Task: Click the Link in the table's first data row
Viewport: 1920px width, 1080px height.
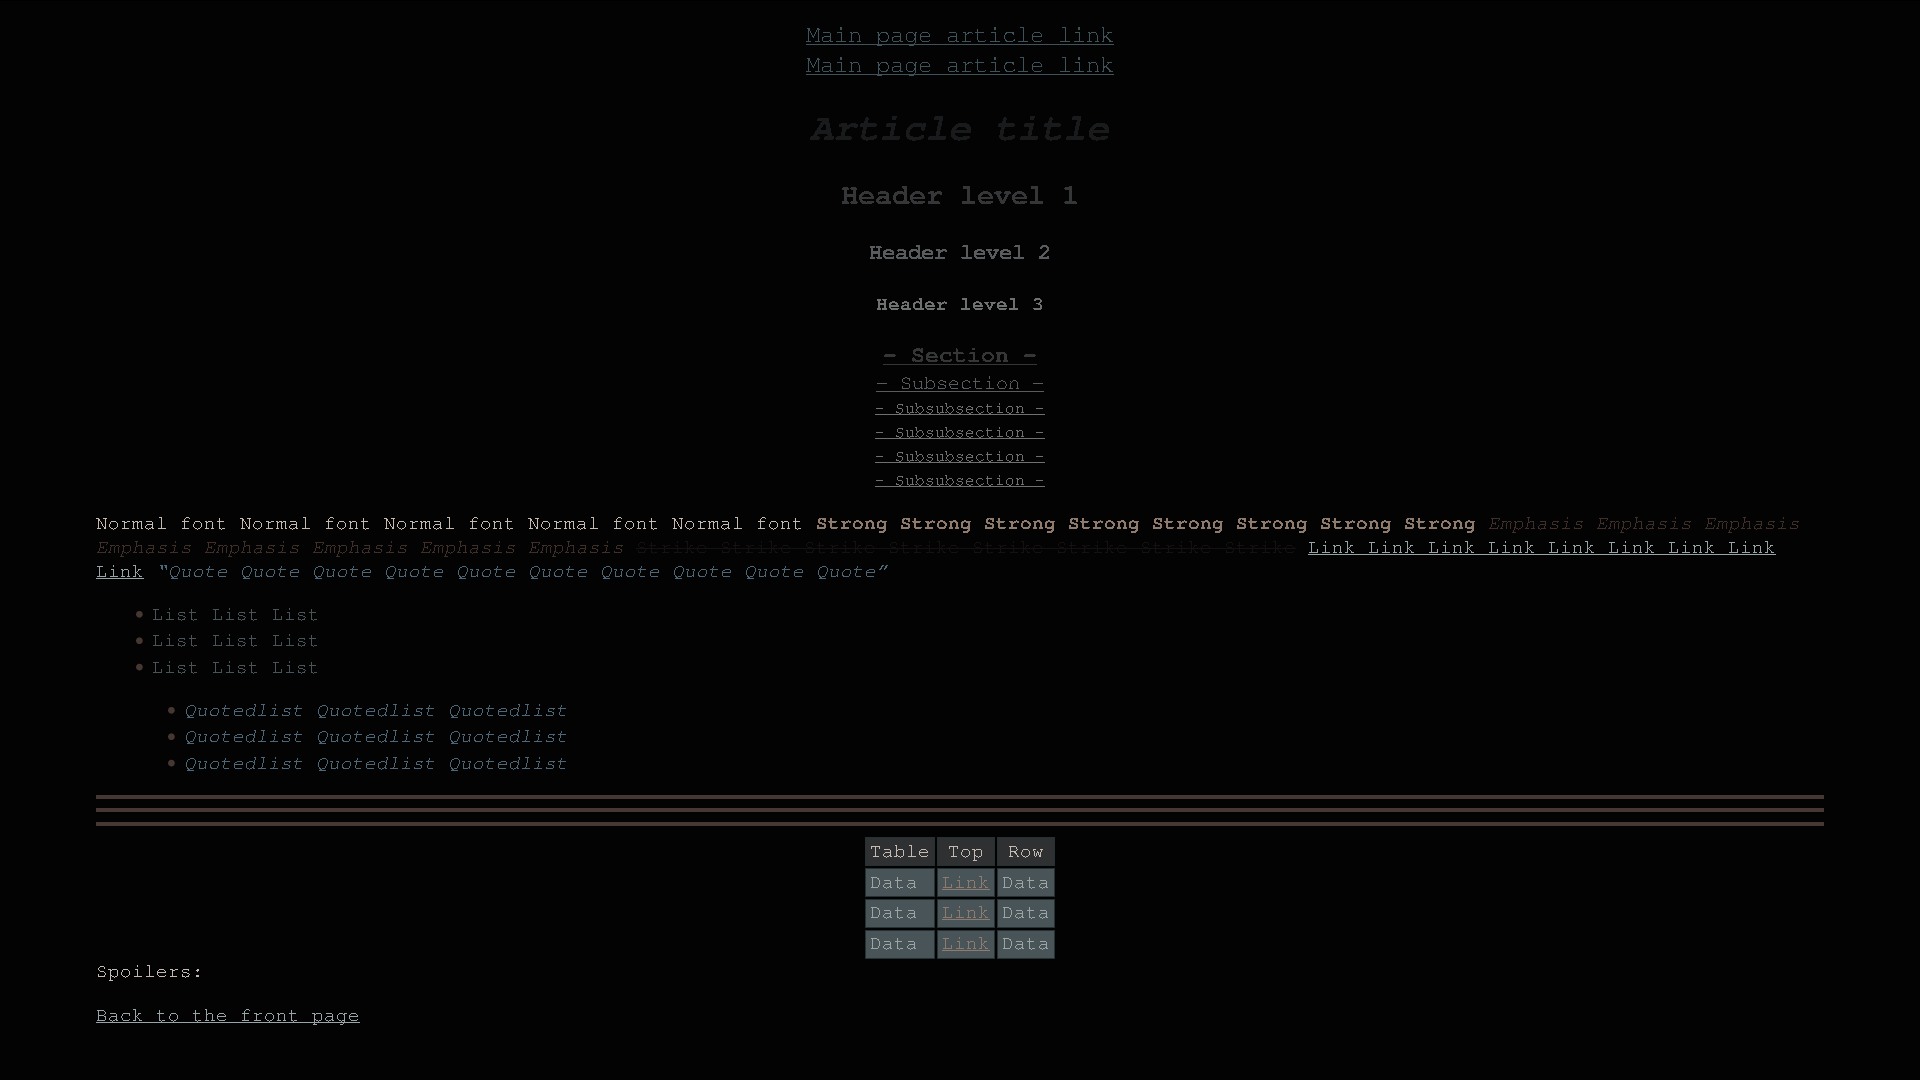Action: 965,882
